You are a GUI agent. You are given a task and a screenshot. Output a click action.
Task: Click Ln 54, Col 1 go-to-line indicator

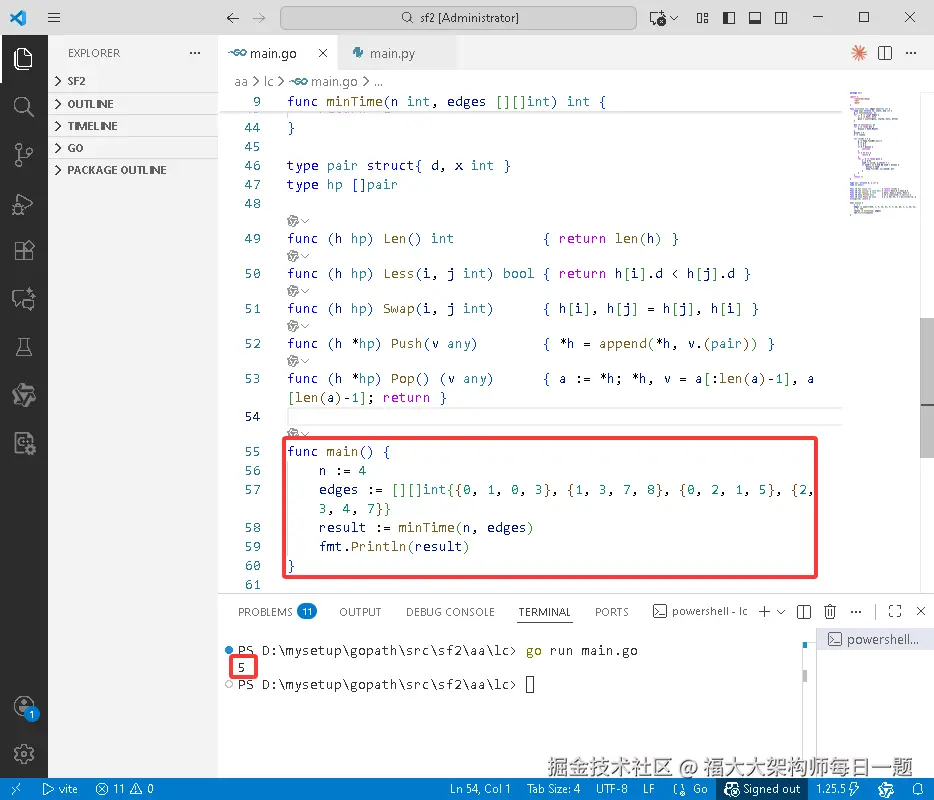pos(480,789)
